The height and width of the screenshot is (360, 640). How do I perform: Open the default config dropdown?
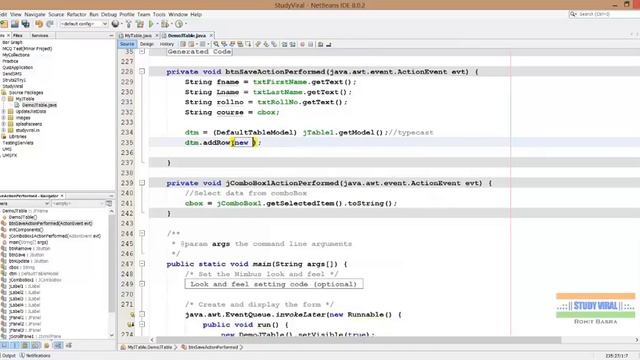84,24
